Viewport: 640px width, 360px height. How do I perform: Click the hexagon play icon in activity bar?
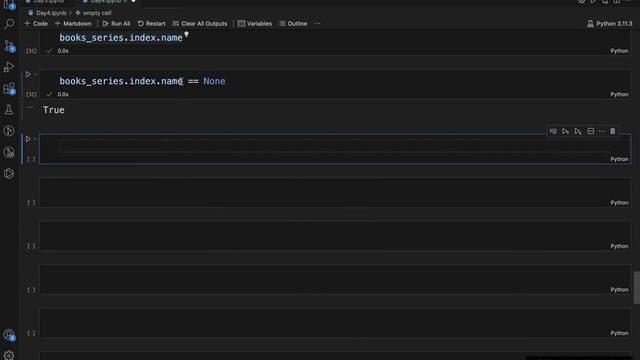click(x=9, y=173)
